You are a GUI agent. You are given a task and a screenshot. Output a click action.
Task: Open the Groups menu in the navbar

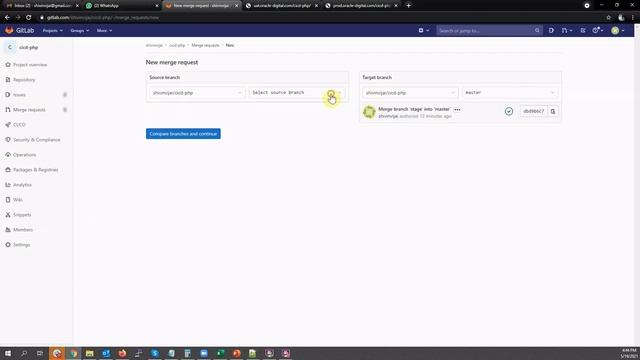80,31
